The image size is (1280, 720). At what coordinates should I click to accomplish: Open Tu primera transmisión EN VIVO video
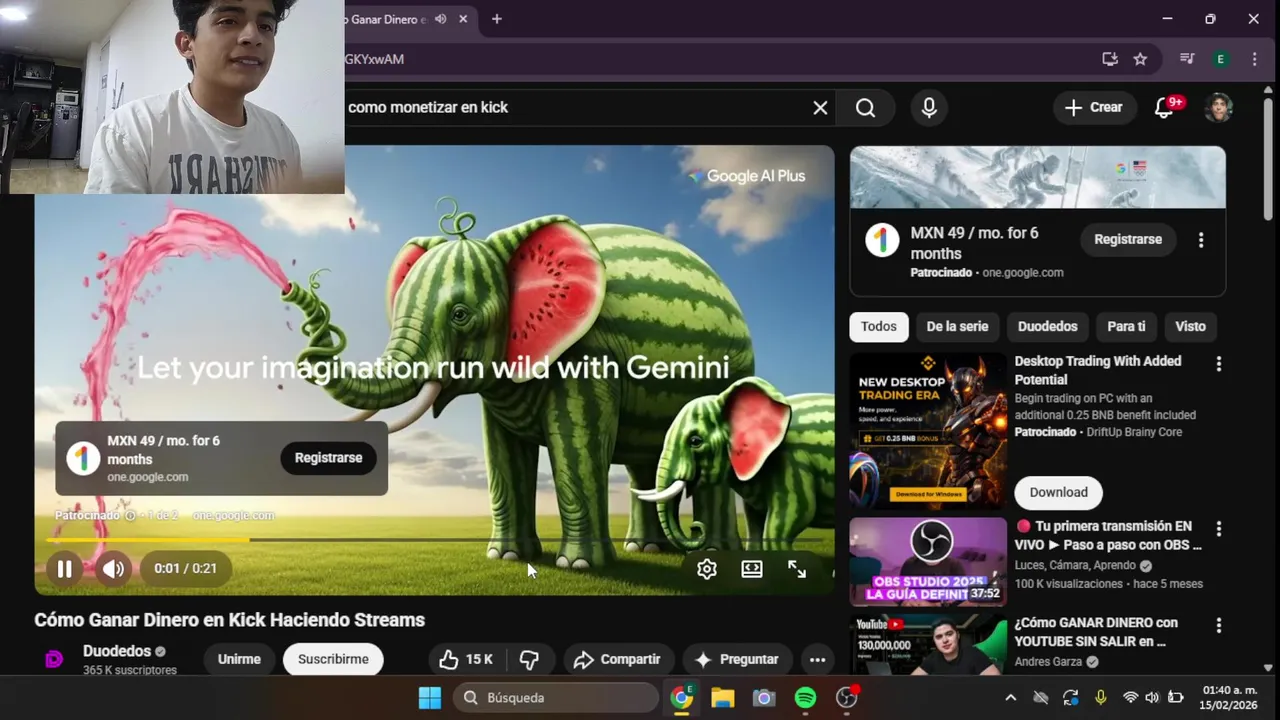pyautogui.click(x=1108, y=535)
